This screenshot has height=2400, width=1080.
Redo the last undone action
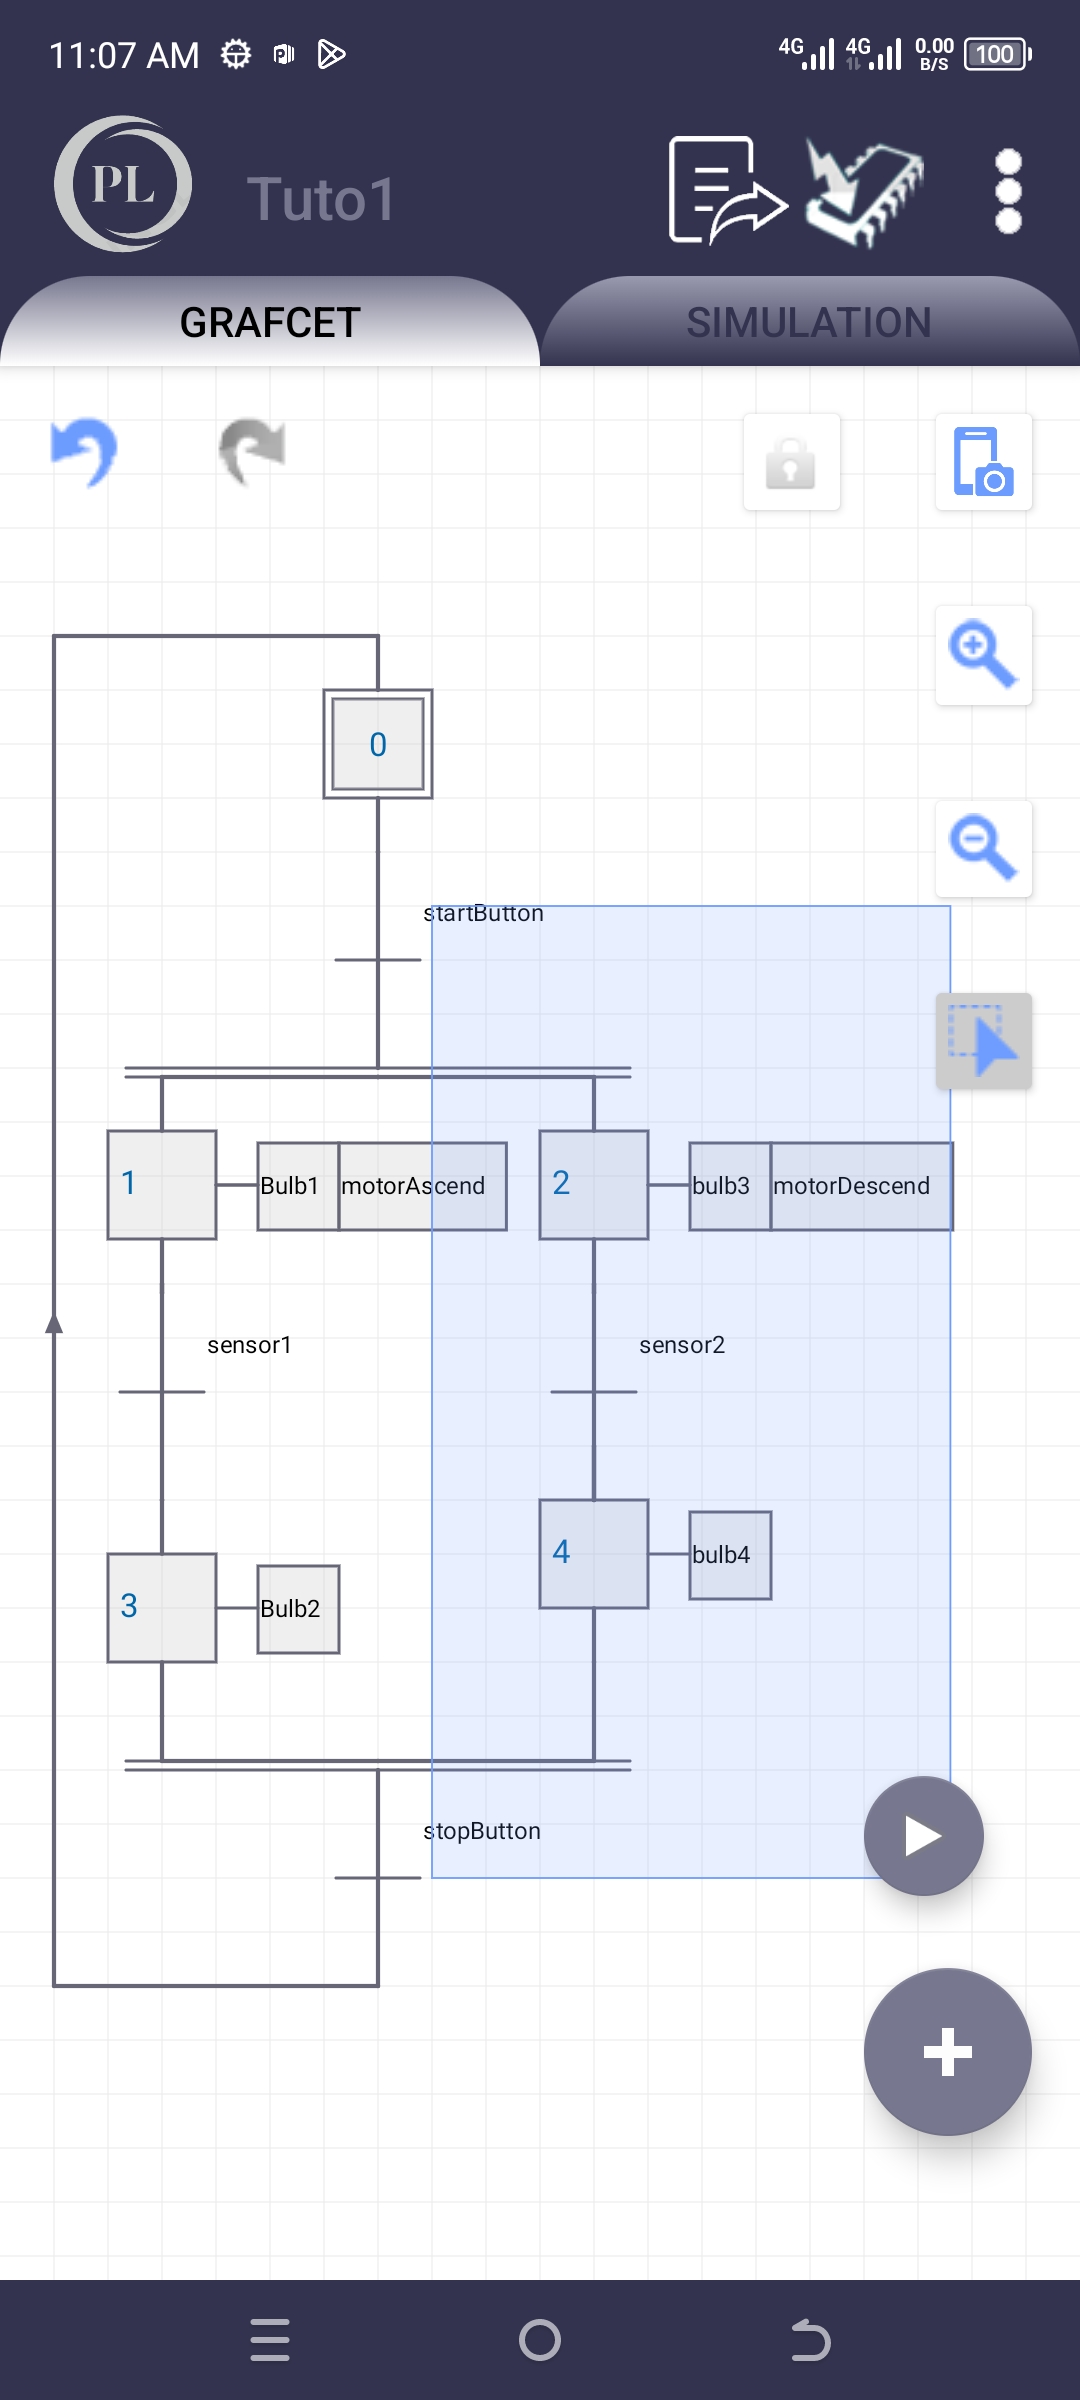pyautogui.click(x=252, y=451)
